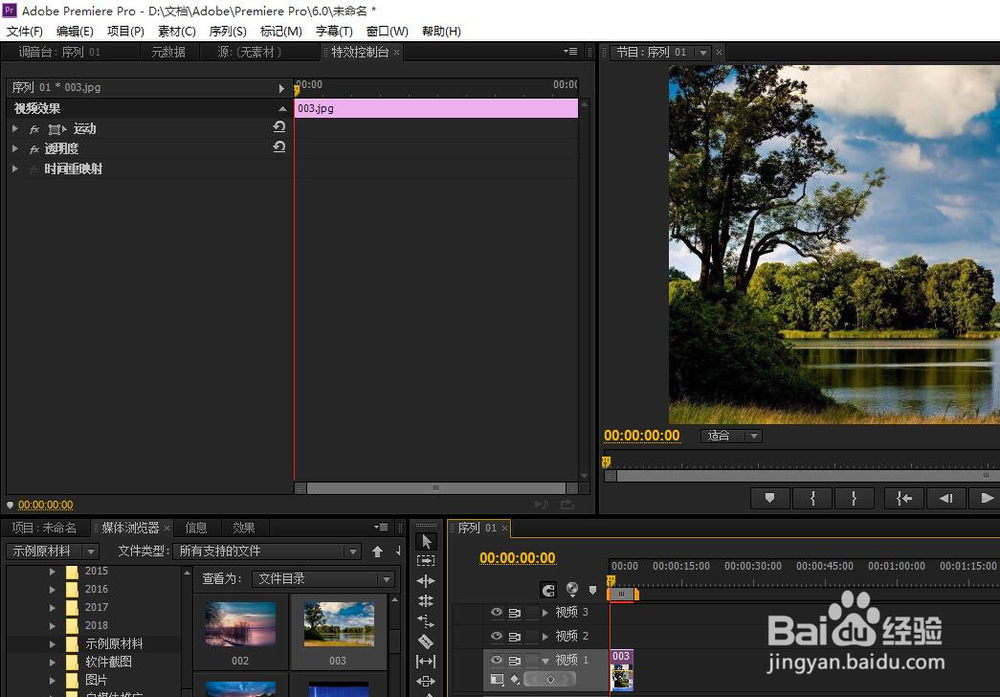Expand the 视频 3 track

tap(545, 612)
